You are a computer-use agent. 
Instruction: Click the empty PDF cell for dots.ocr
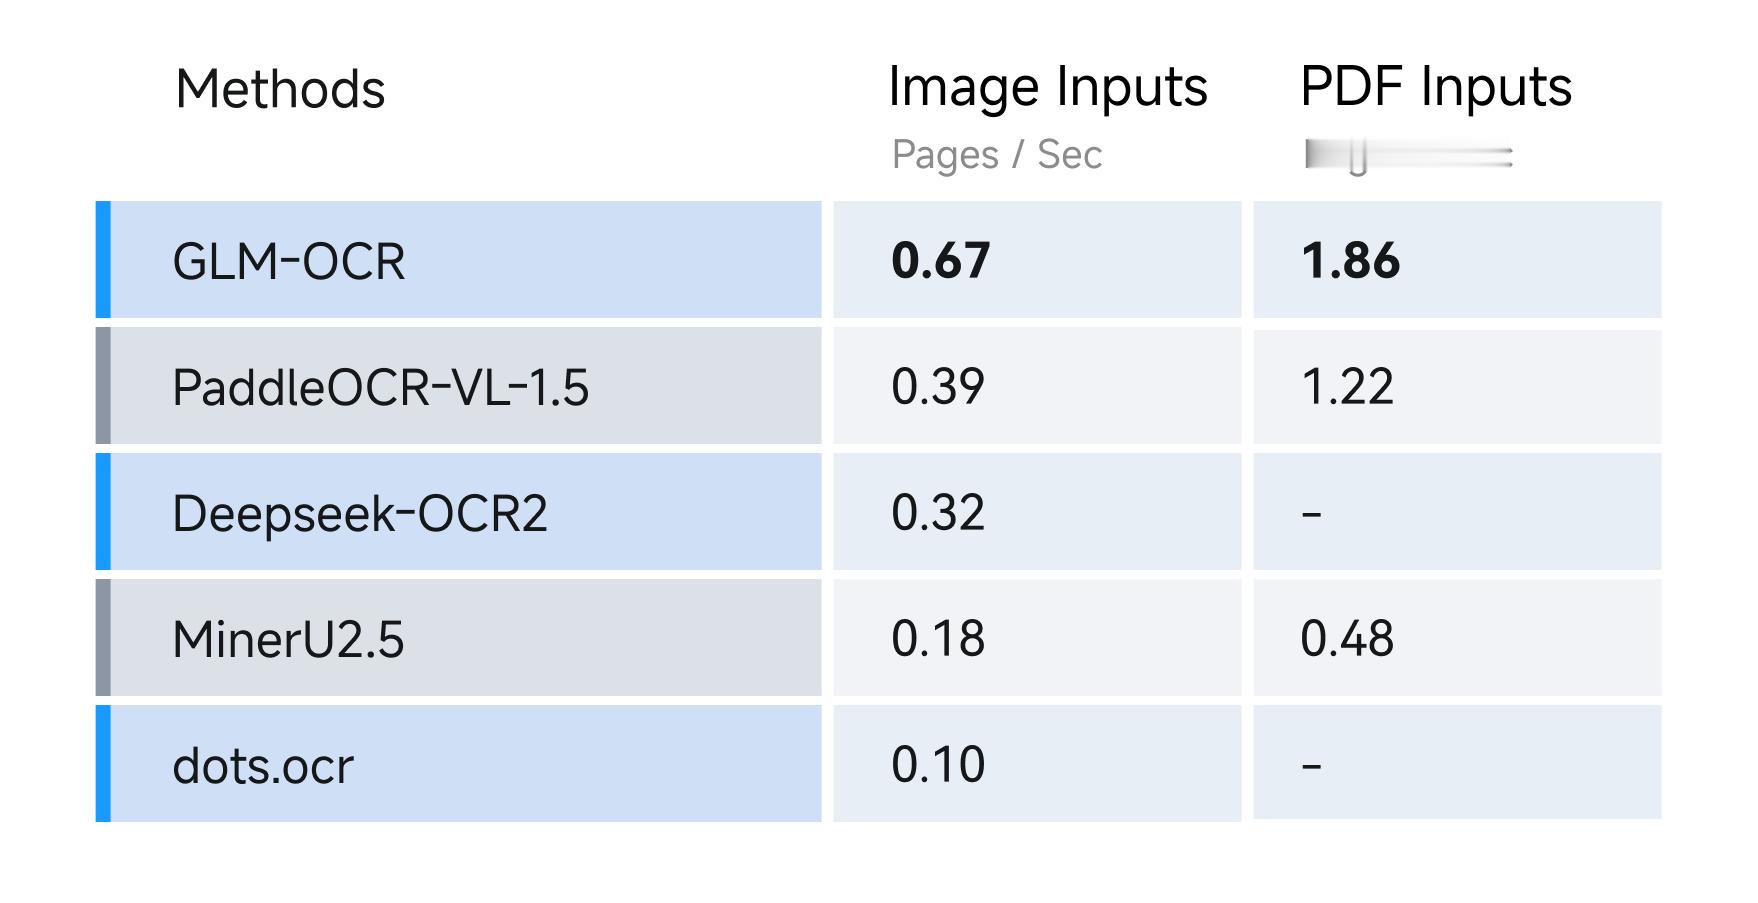(x=1457, y=763)
